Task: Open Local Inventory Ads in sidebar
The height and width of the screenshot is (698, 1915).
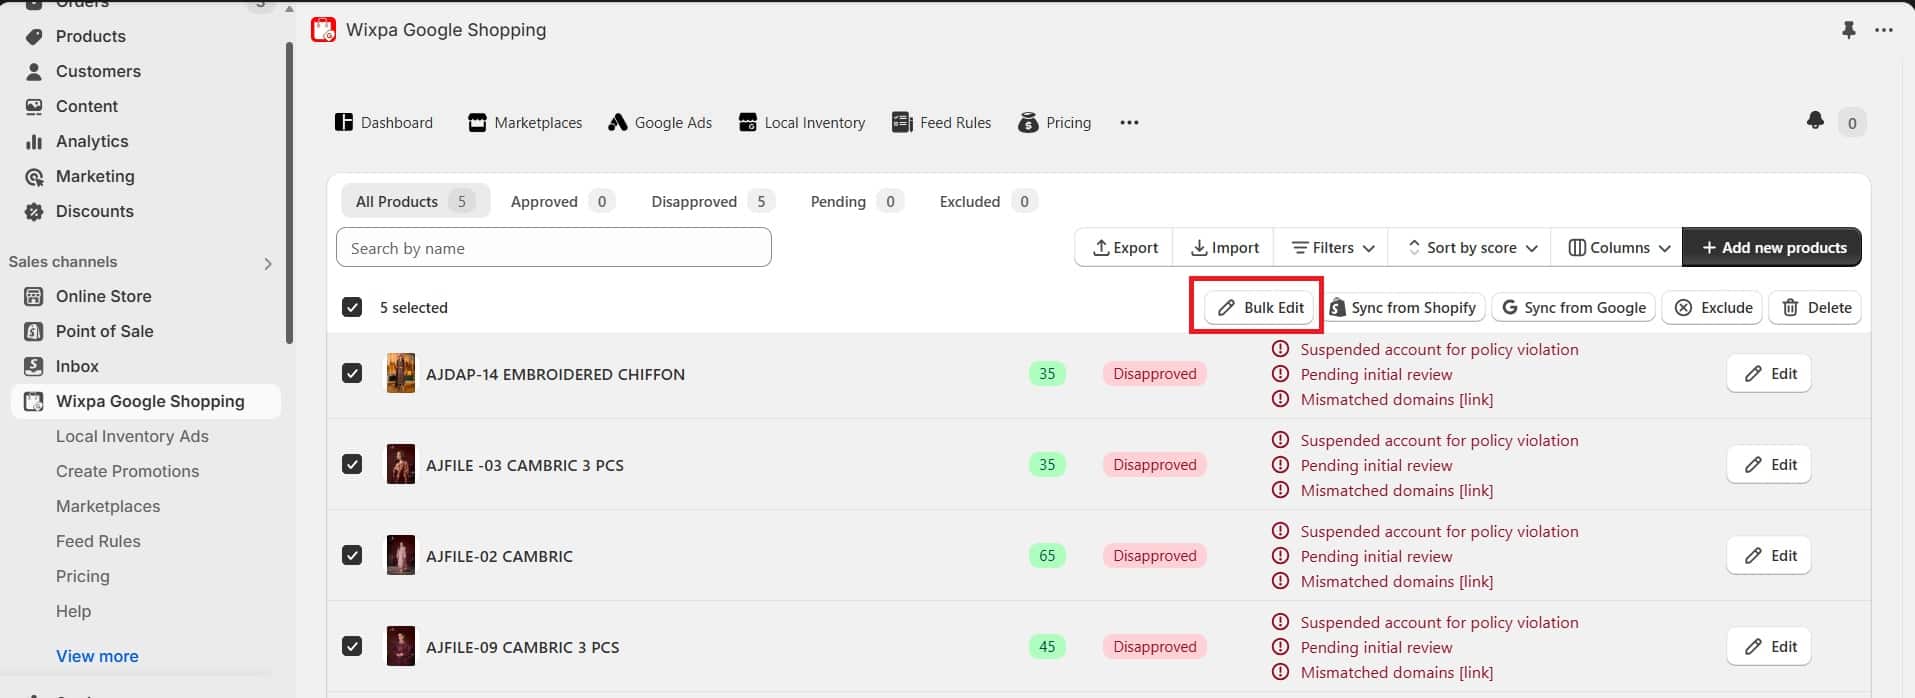Action: click(132, 436)
